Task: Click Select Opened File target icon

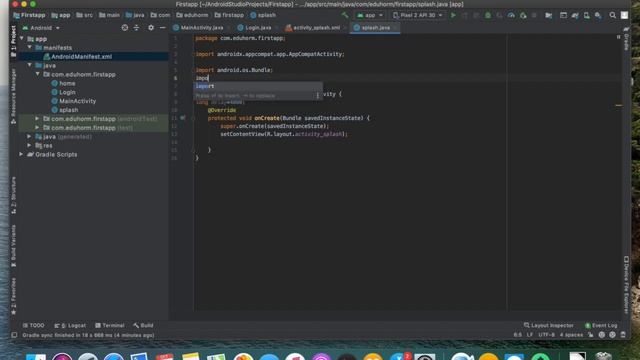Action: 124,28
